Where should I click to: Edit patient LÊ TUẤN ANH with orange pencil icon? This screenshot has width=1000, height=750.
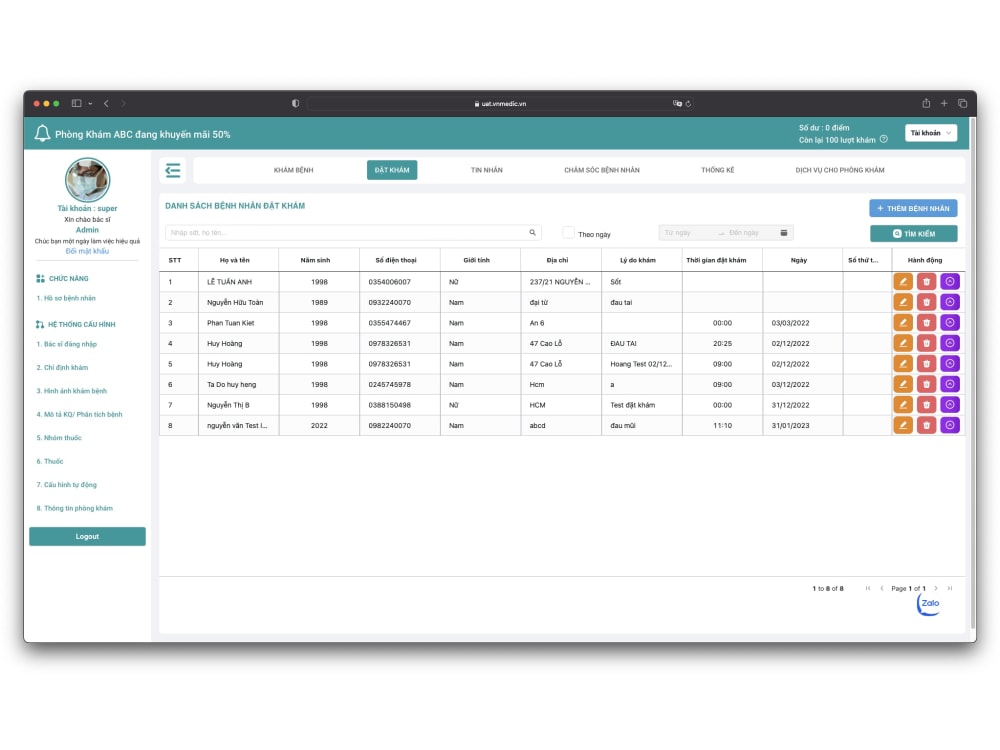[902, 281]
